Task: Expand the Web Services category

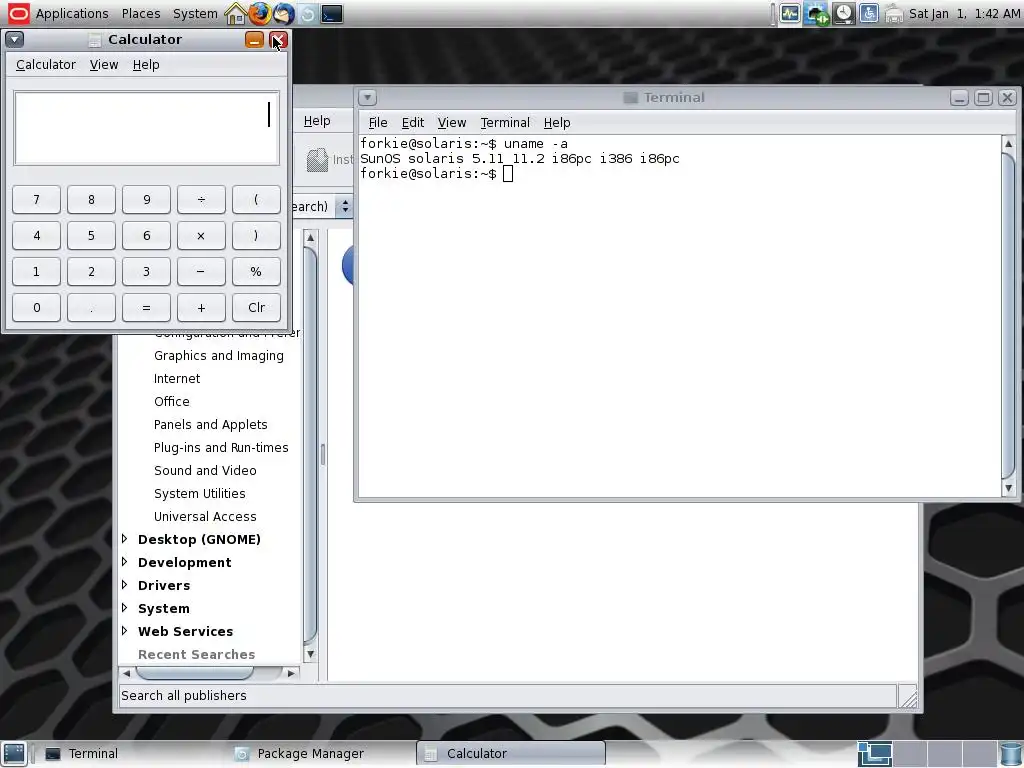Action: pyautogui.click(x=125, y=630)
